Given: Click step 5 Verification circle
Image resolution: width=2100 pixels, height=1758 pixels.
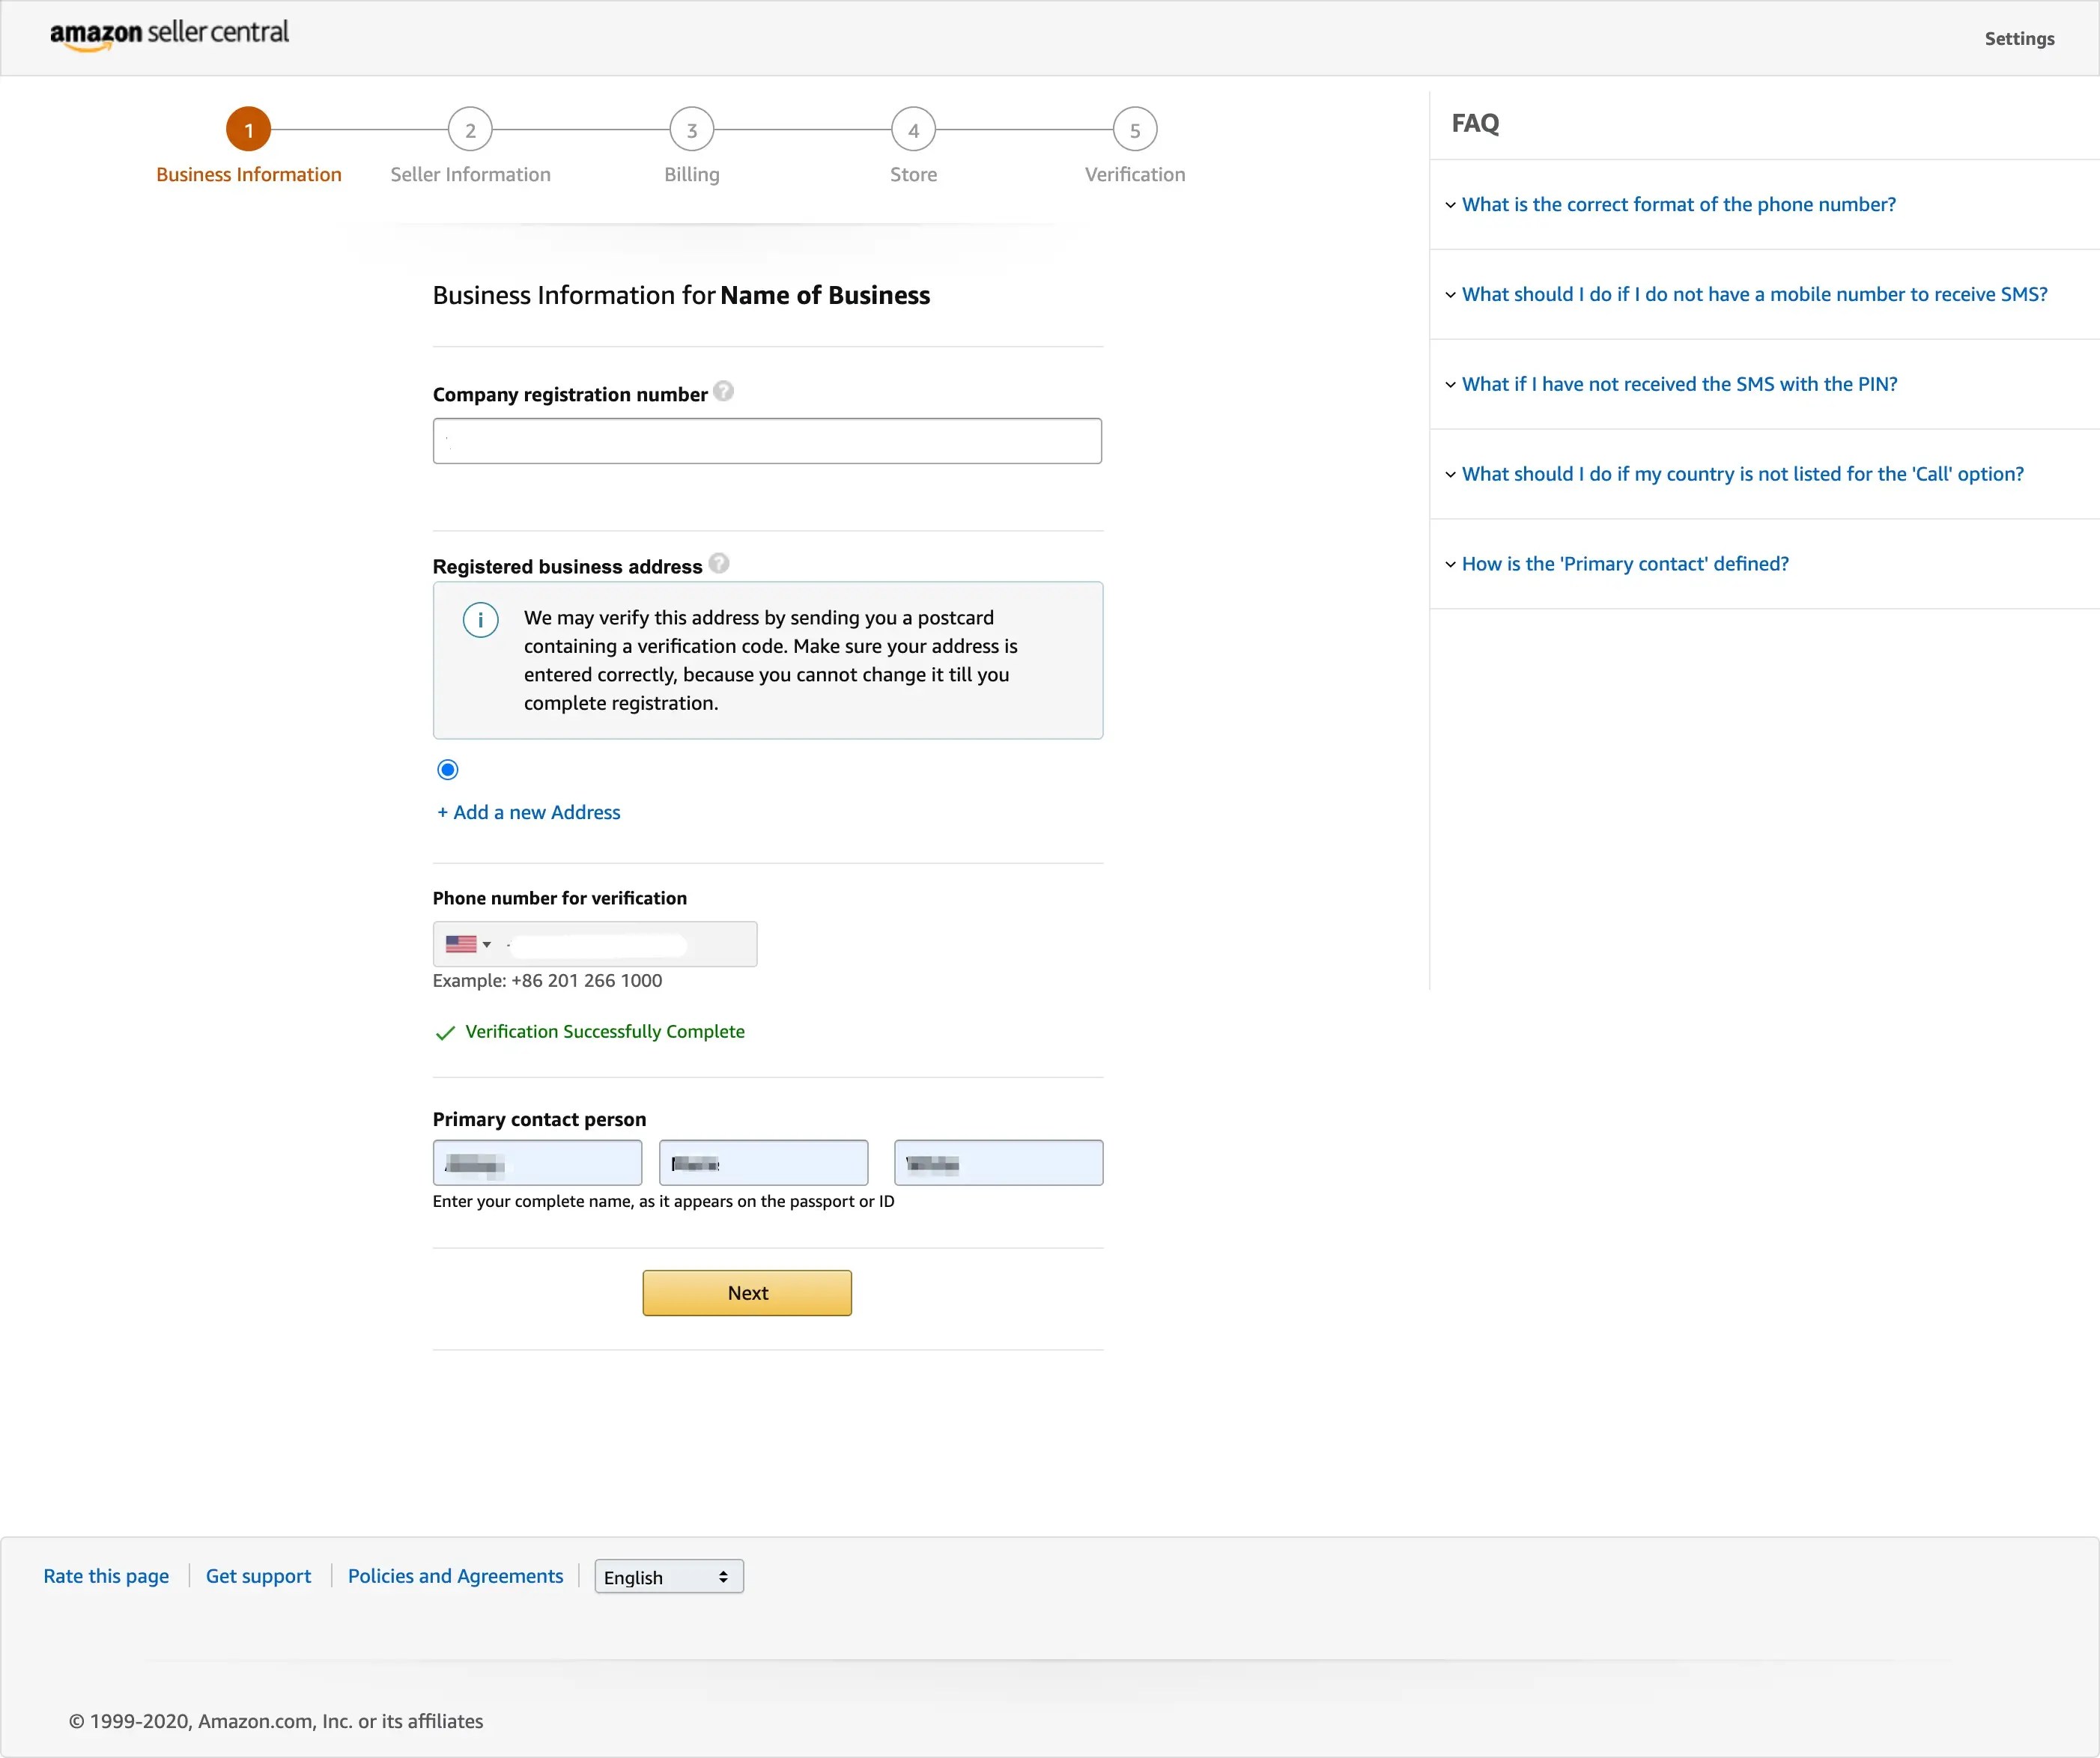Looking at the screenshot, I should 1134,130.
